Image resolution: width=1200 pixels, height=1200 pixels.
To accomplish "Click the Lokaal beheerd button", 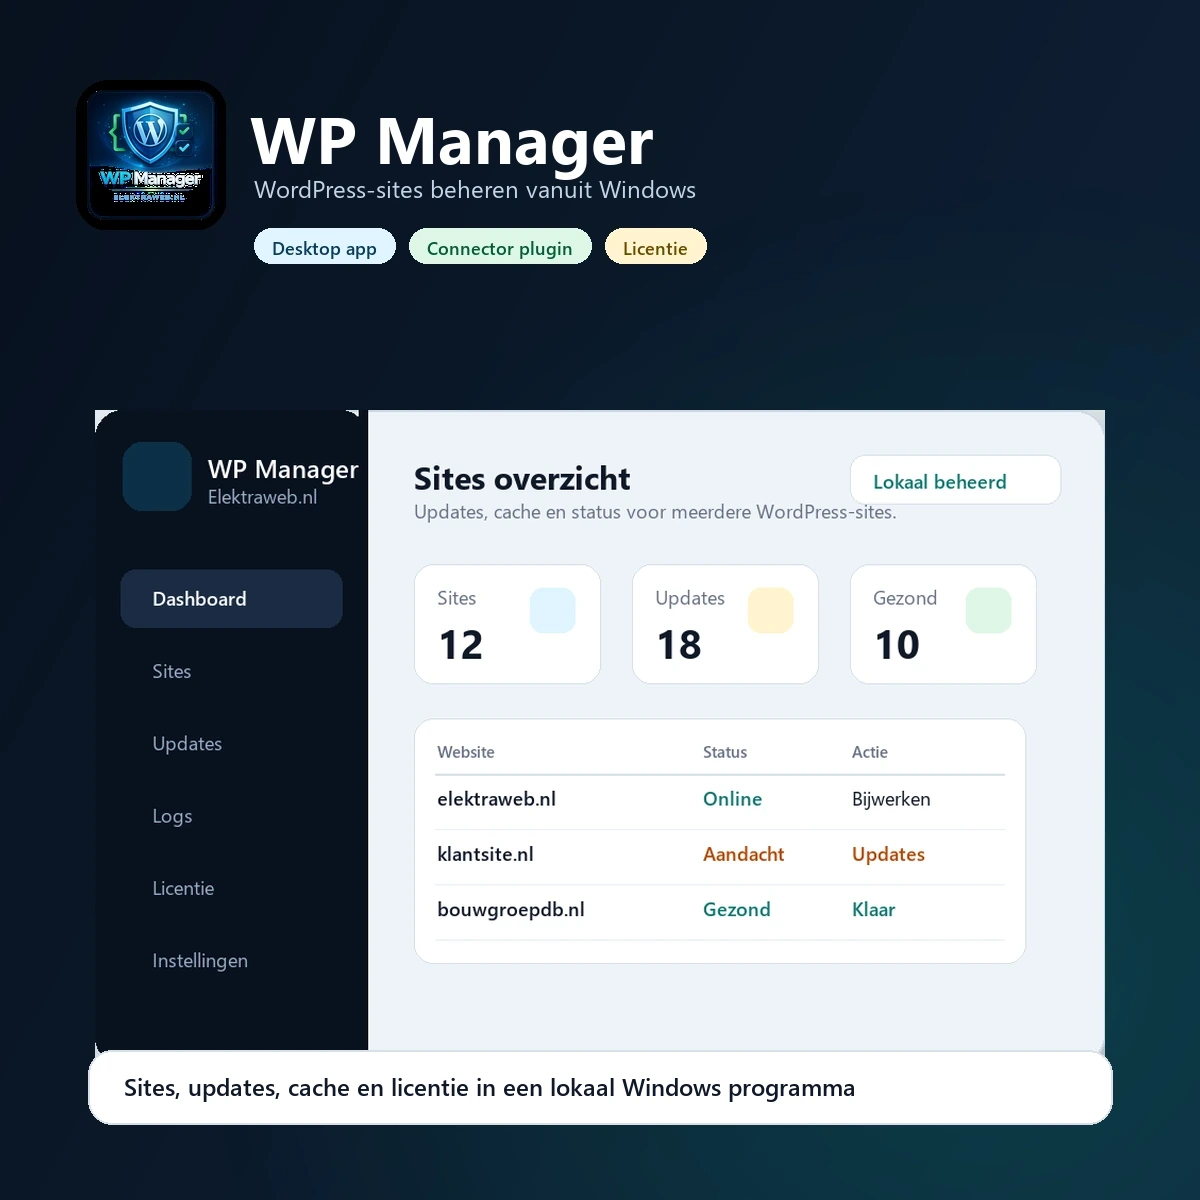I will [955, 480].
